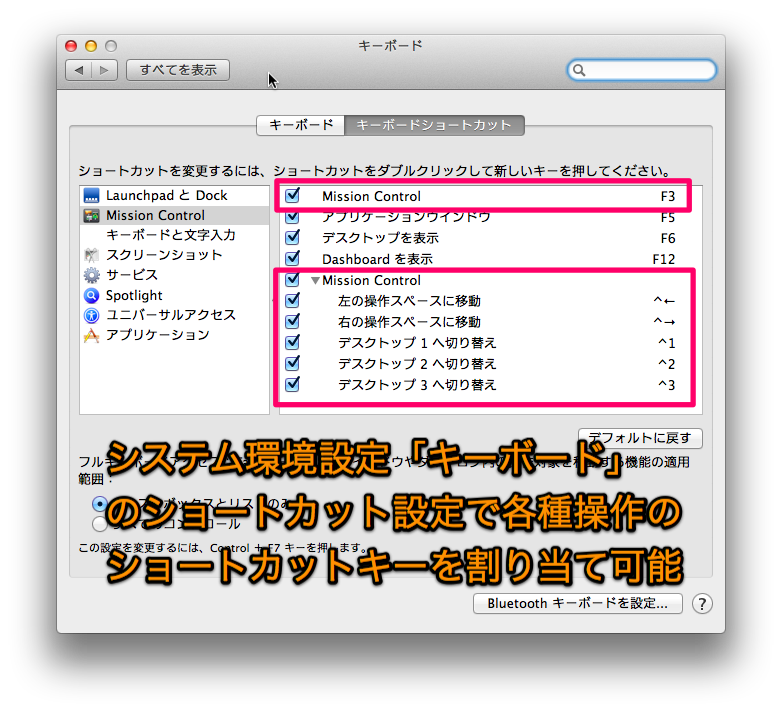Disable the Dashboard を表示 F12 checkbox
Screen dimensions: 782x712
click(293, 258)
